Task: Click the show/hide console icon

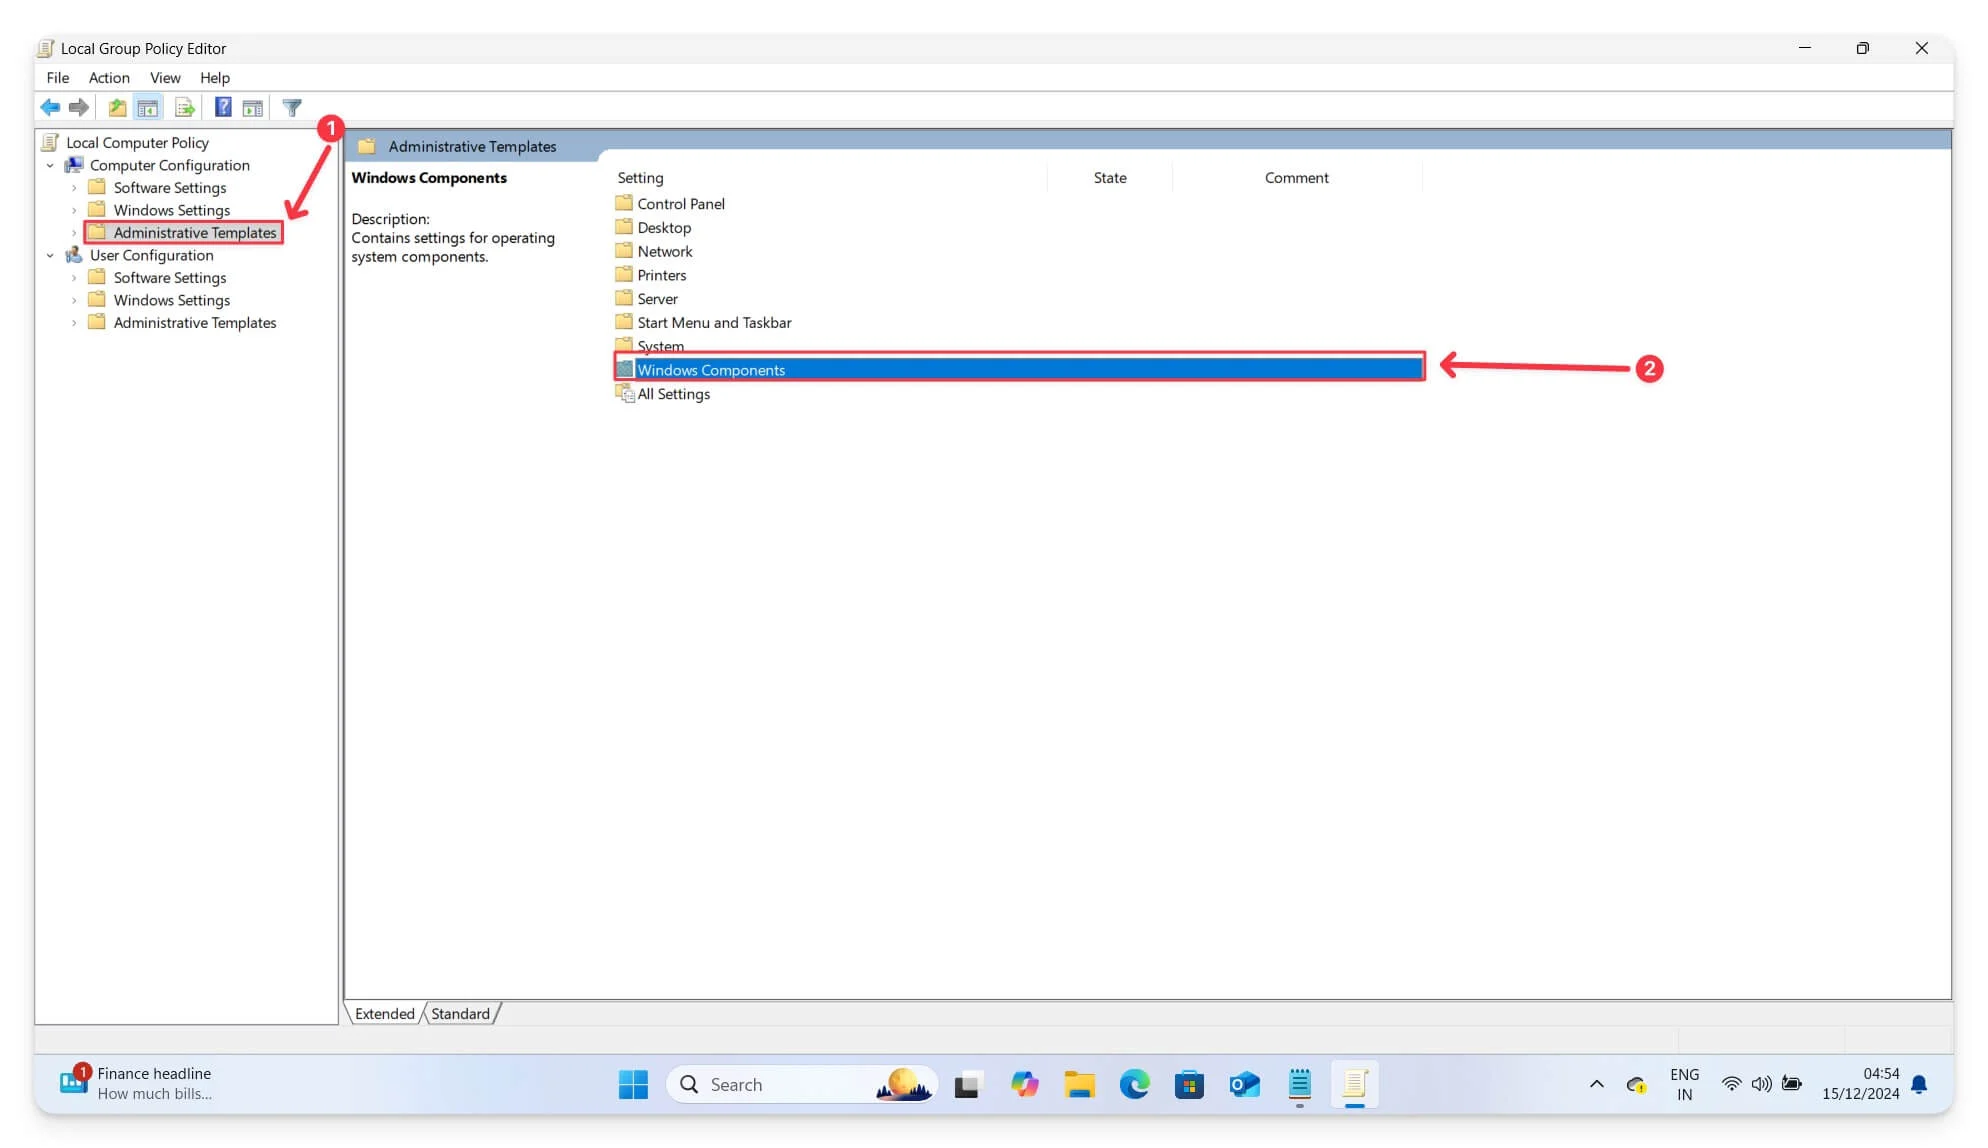Action: point(149,107)
